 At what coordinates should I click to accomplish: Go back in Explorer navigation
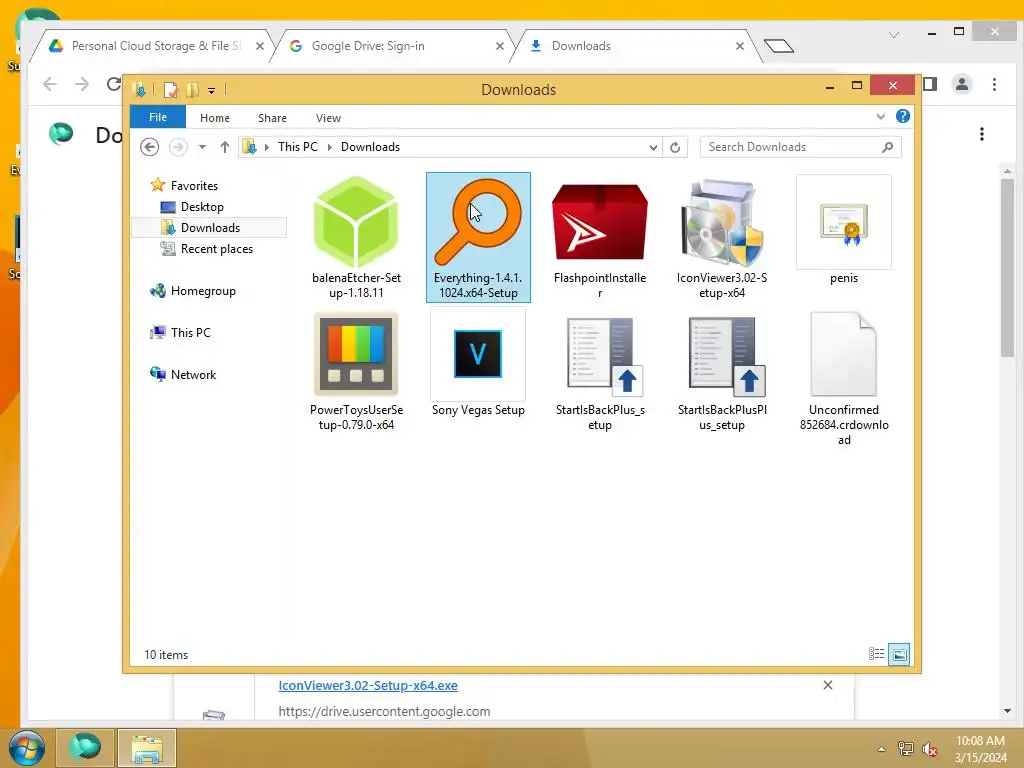coord(150,147)
